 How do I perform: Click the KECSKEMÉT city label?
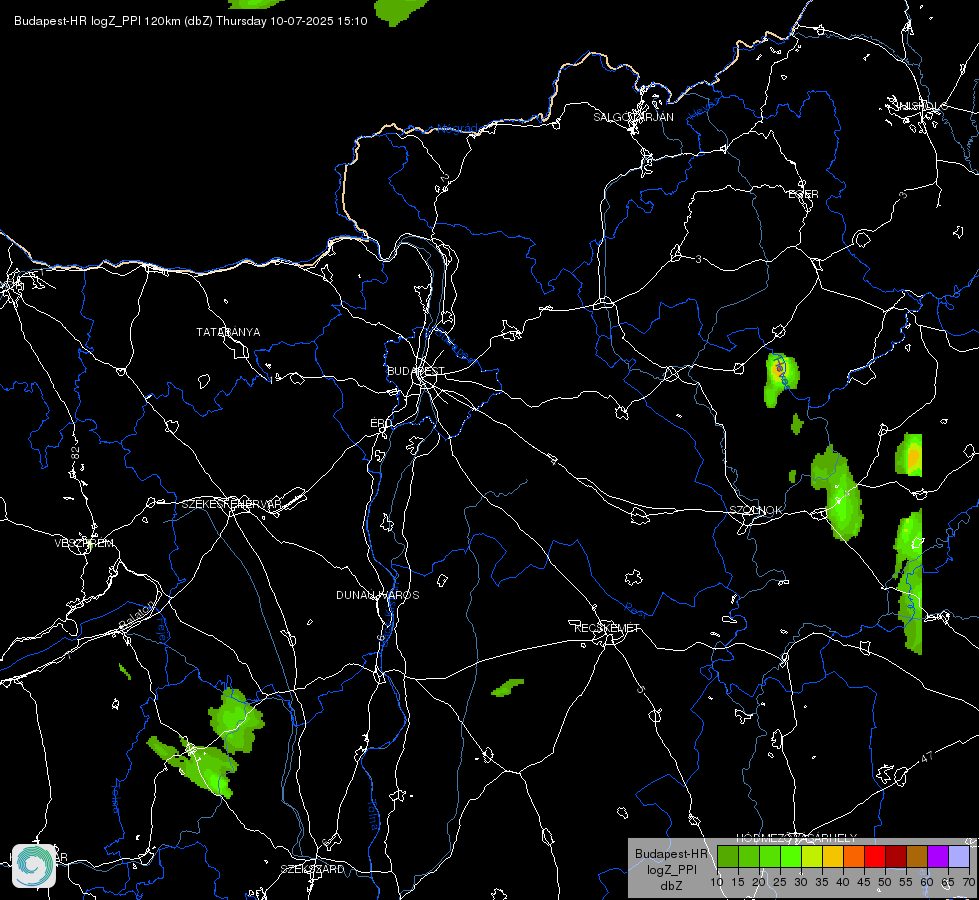pos(607,628)
